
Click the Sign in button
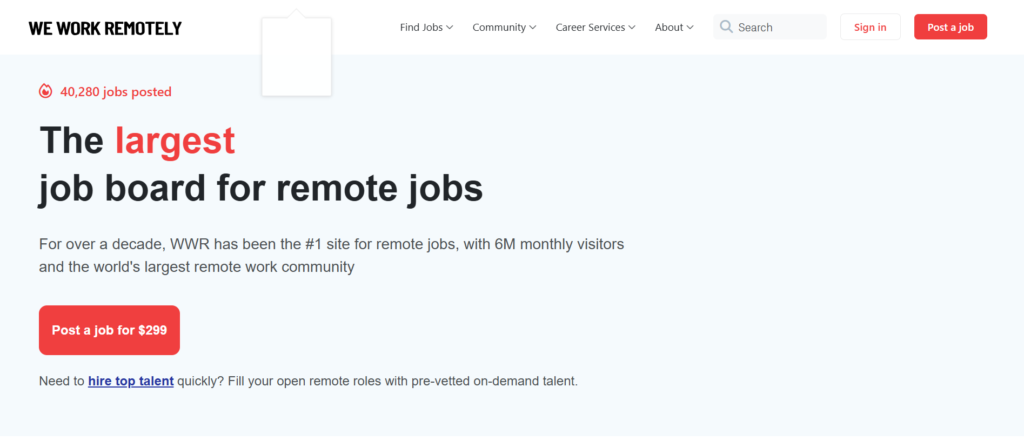(870, 27)
